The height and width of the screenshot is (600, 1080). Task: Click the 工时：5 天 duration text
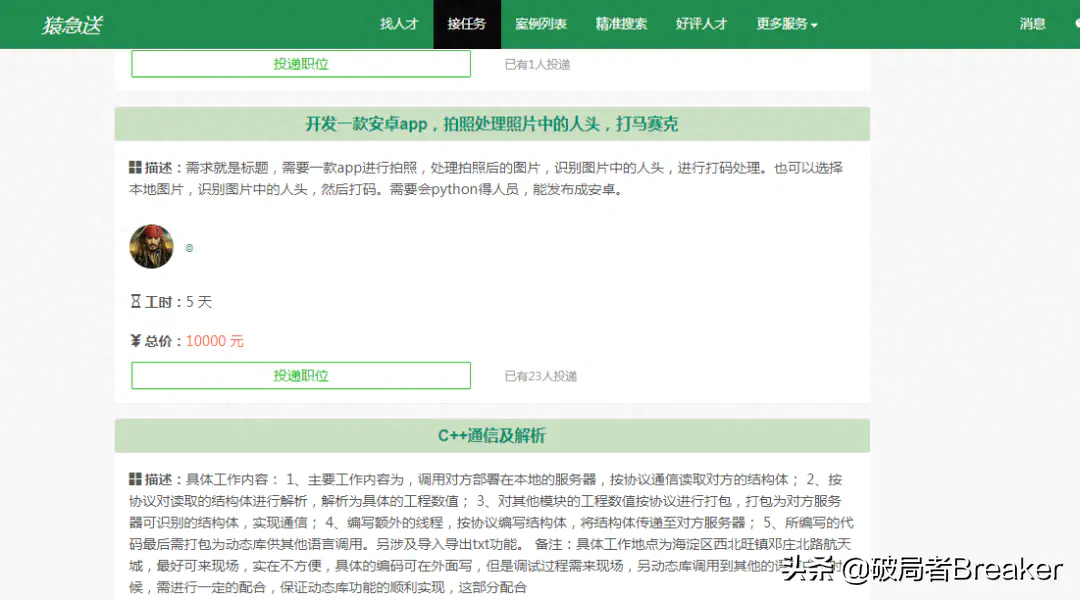[x=178, y=302]
